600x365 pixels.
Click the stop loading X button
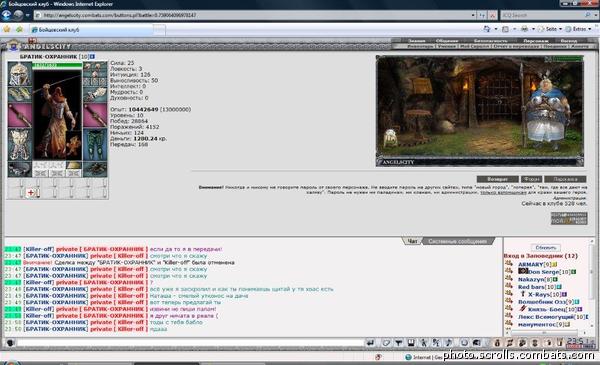[492, 15]
